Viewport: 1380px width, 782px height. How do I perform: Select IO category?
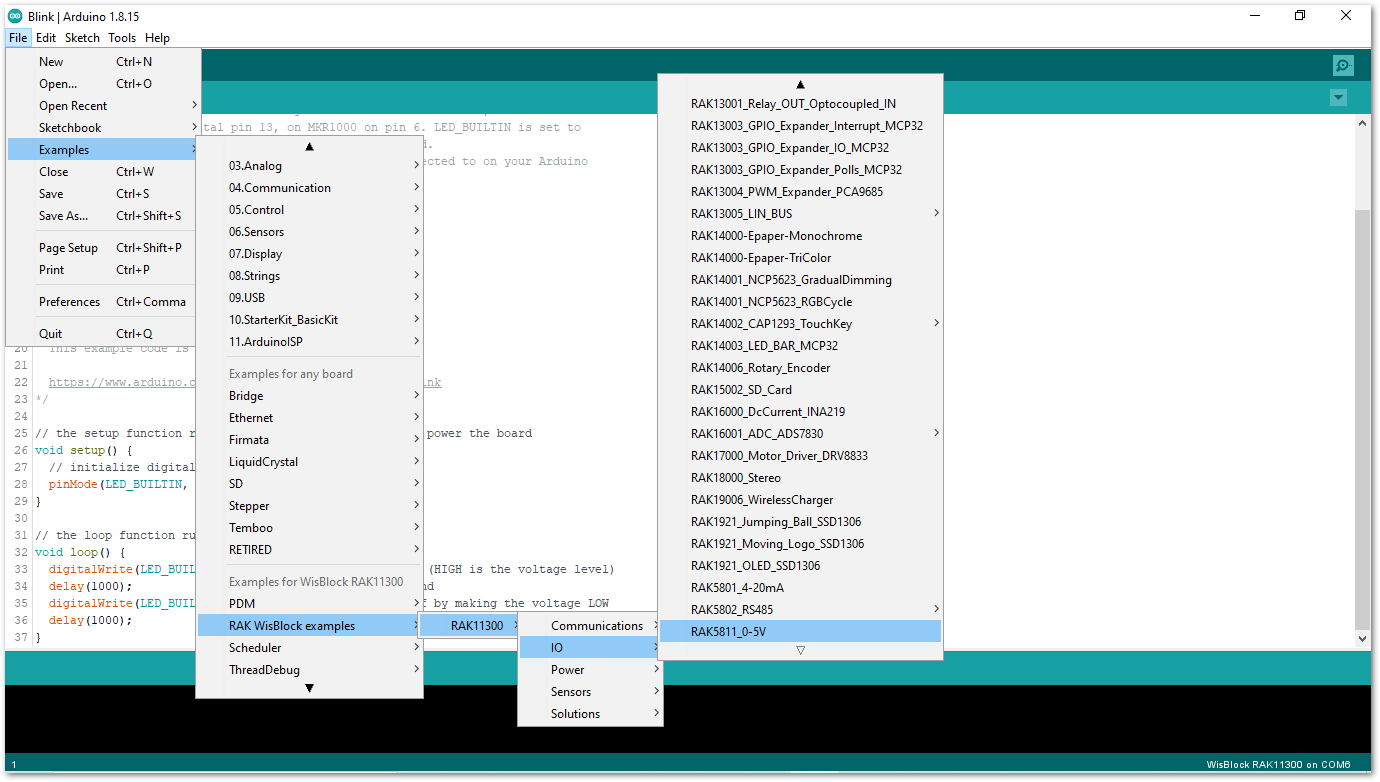pyautogui.click(x=591, y=648)
